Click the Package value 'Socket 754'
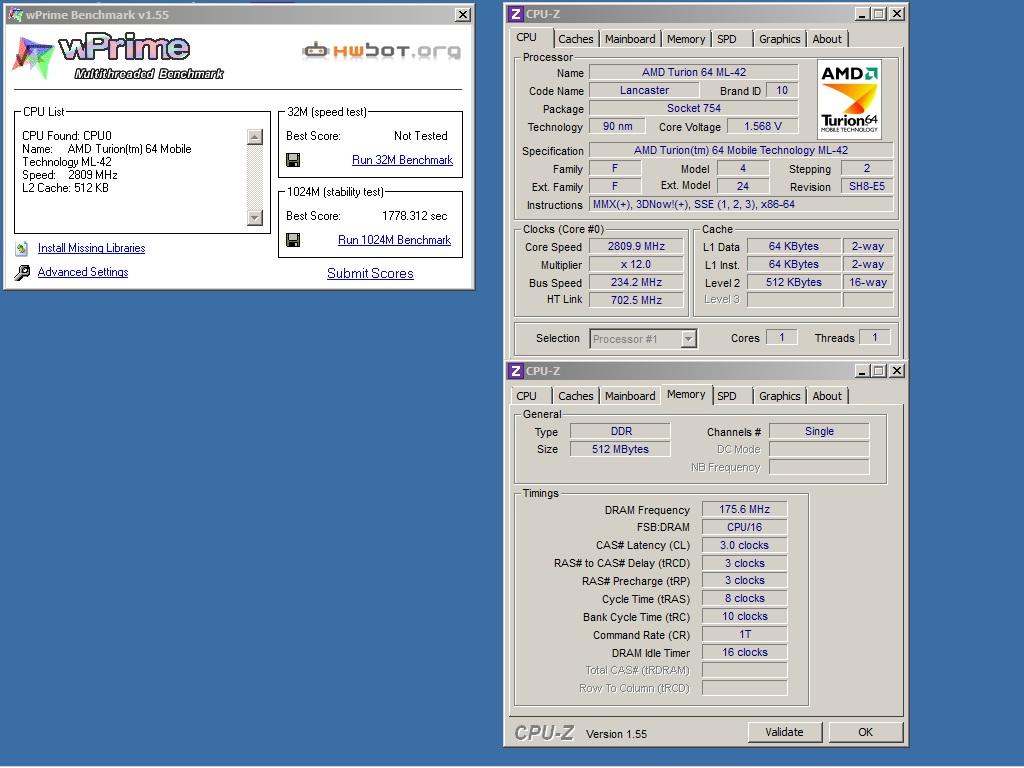Viewport: 1024px width, 768px height. coord(694,108)
